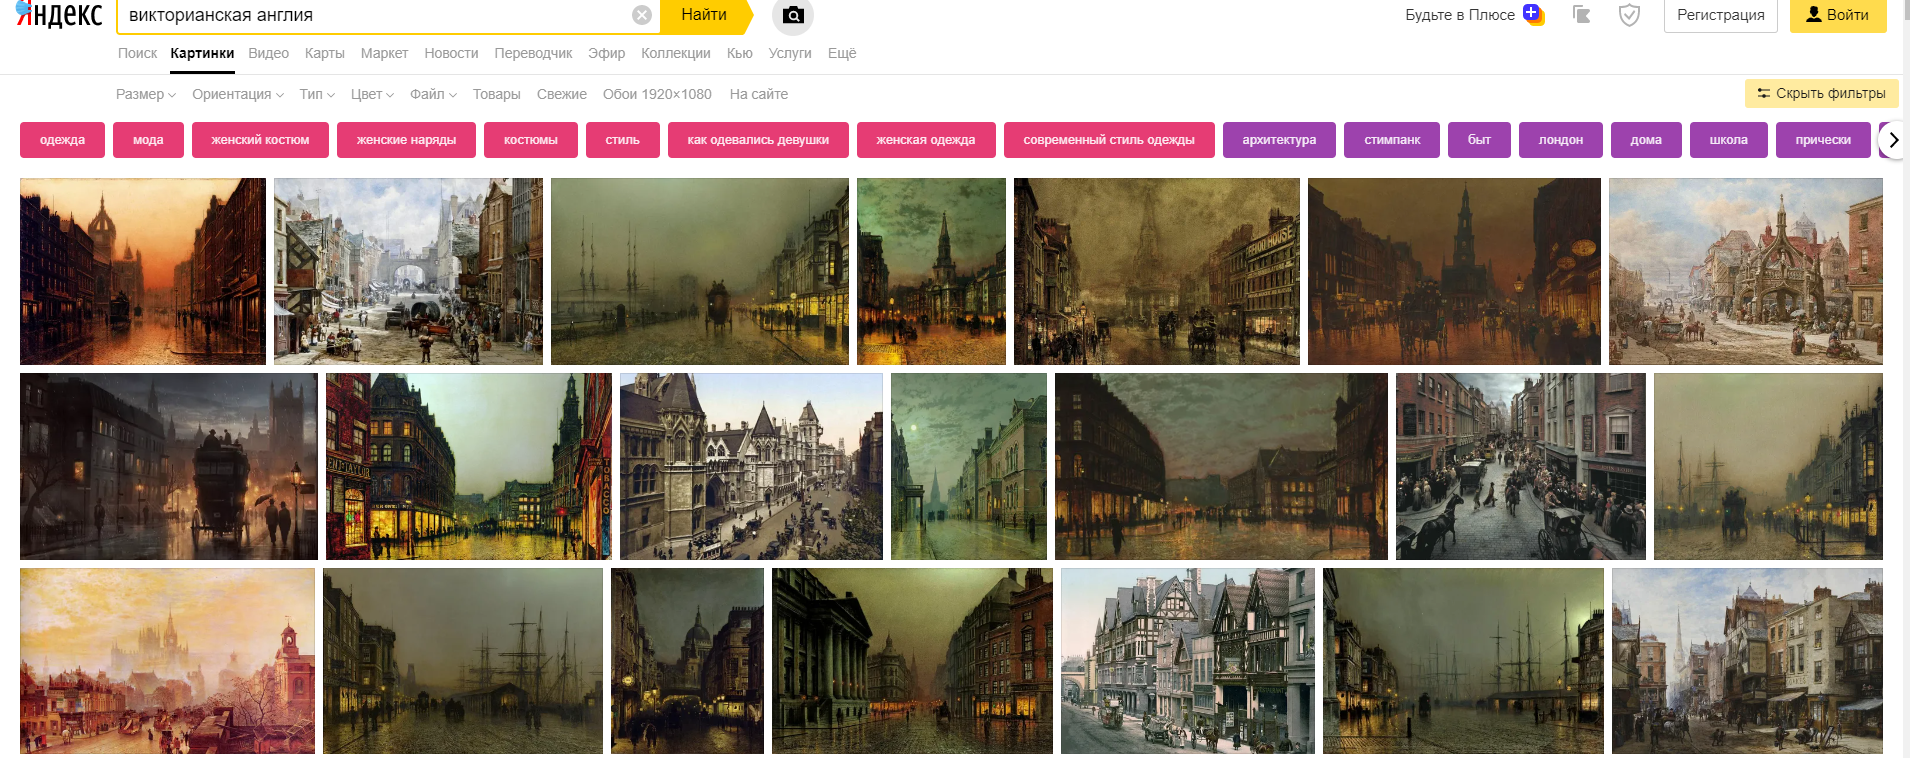
Task: Open the Эфир tab
Action: point(606,53)
